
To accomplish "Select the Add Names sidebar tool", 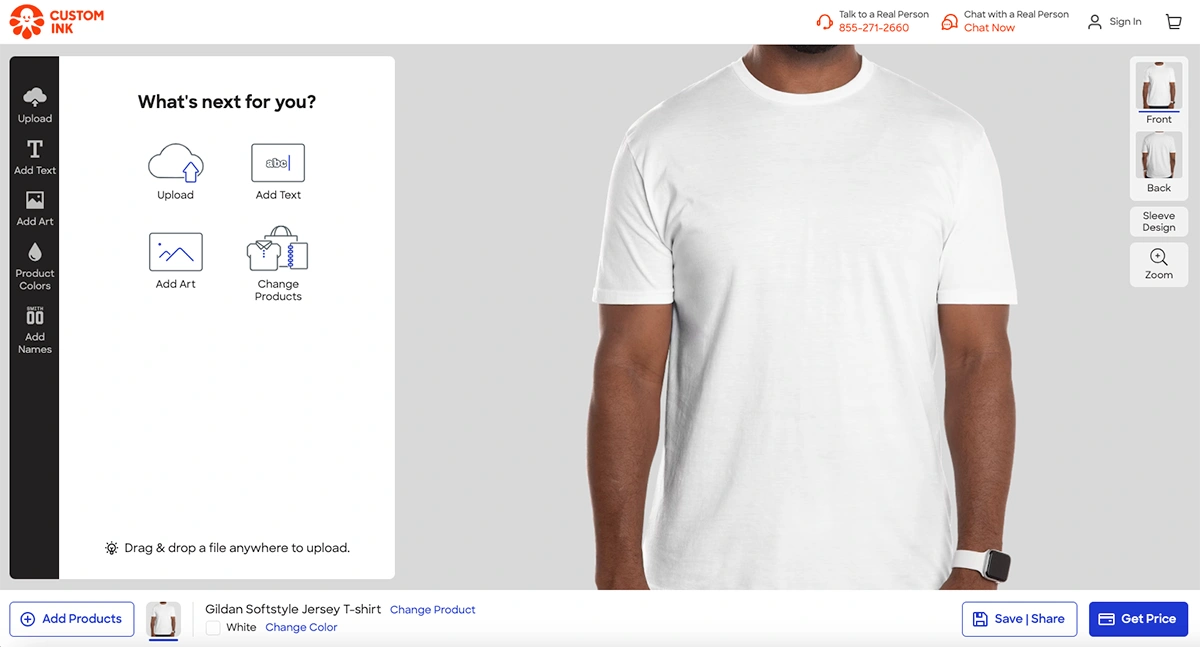I will tap(34, 329).
